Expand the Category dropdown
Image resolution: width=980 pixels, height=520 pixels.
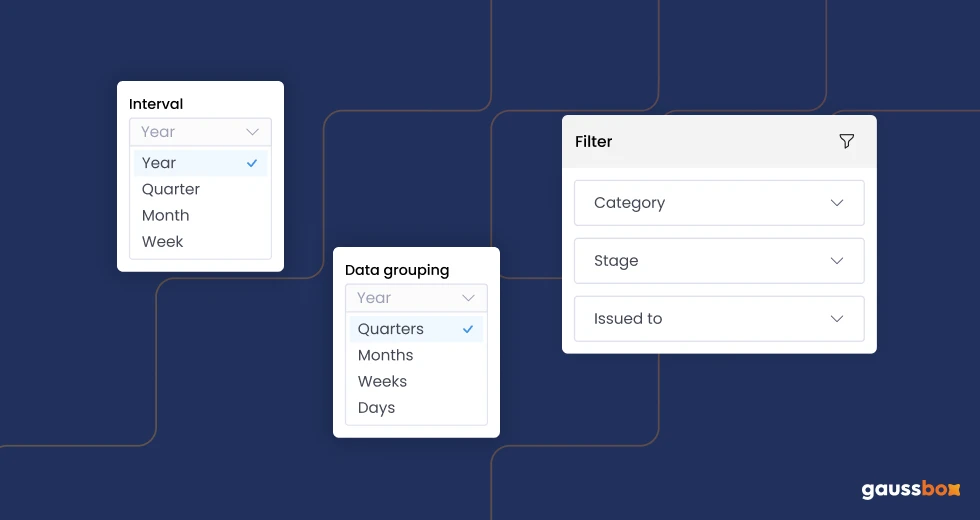pos(719,203)
